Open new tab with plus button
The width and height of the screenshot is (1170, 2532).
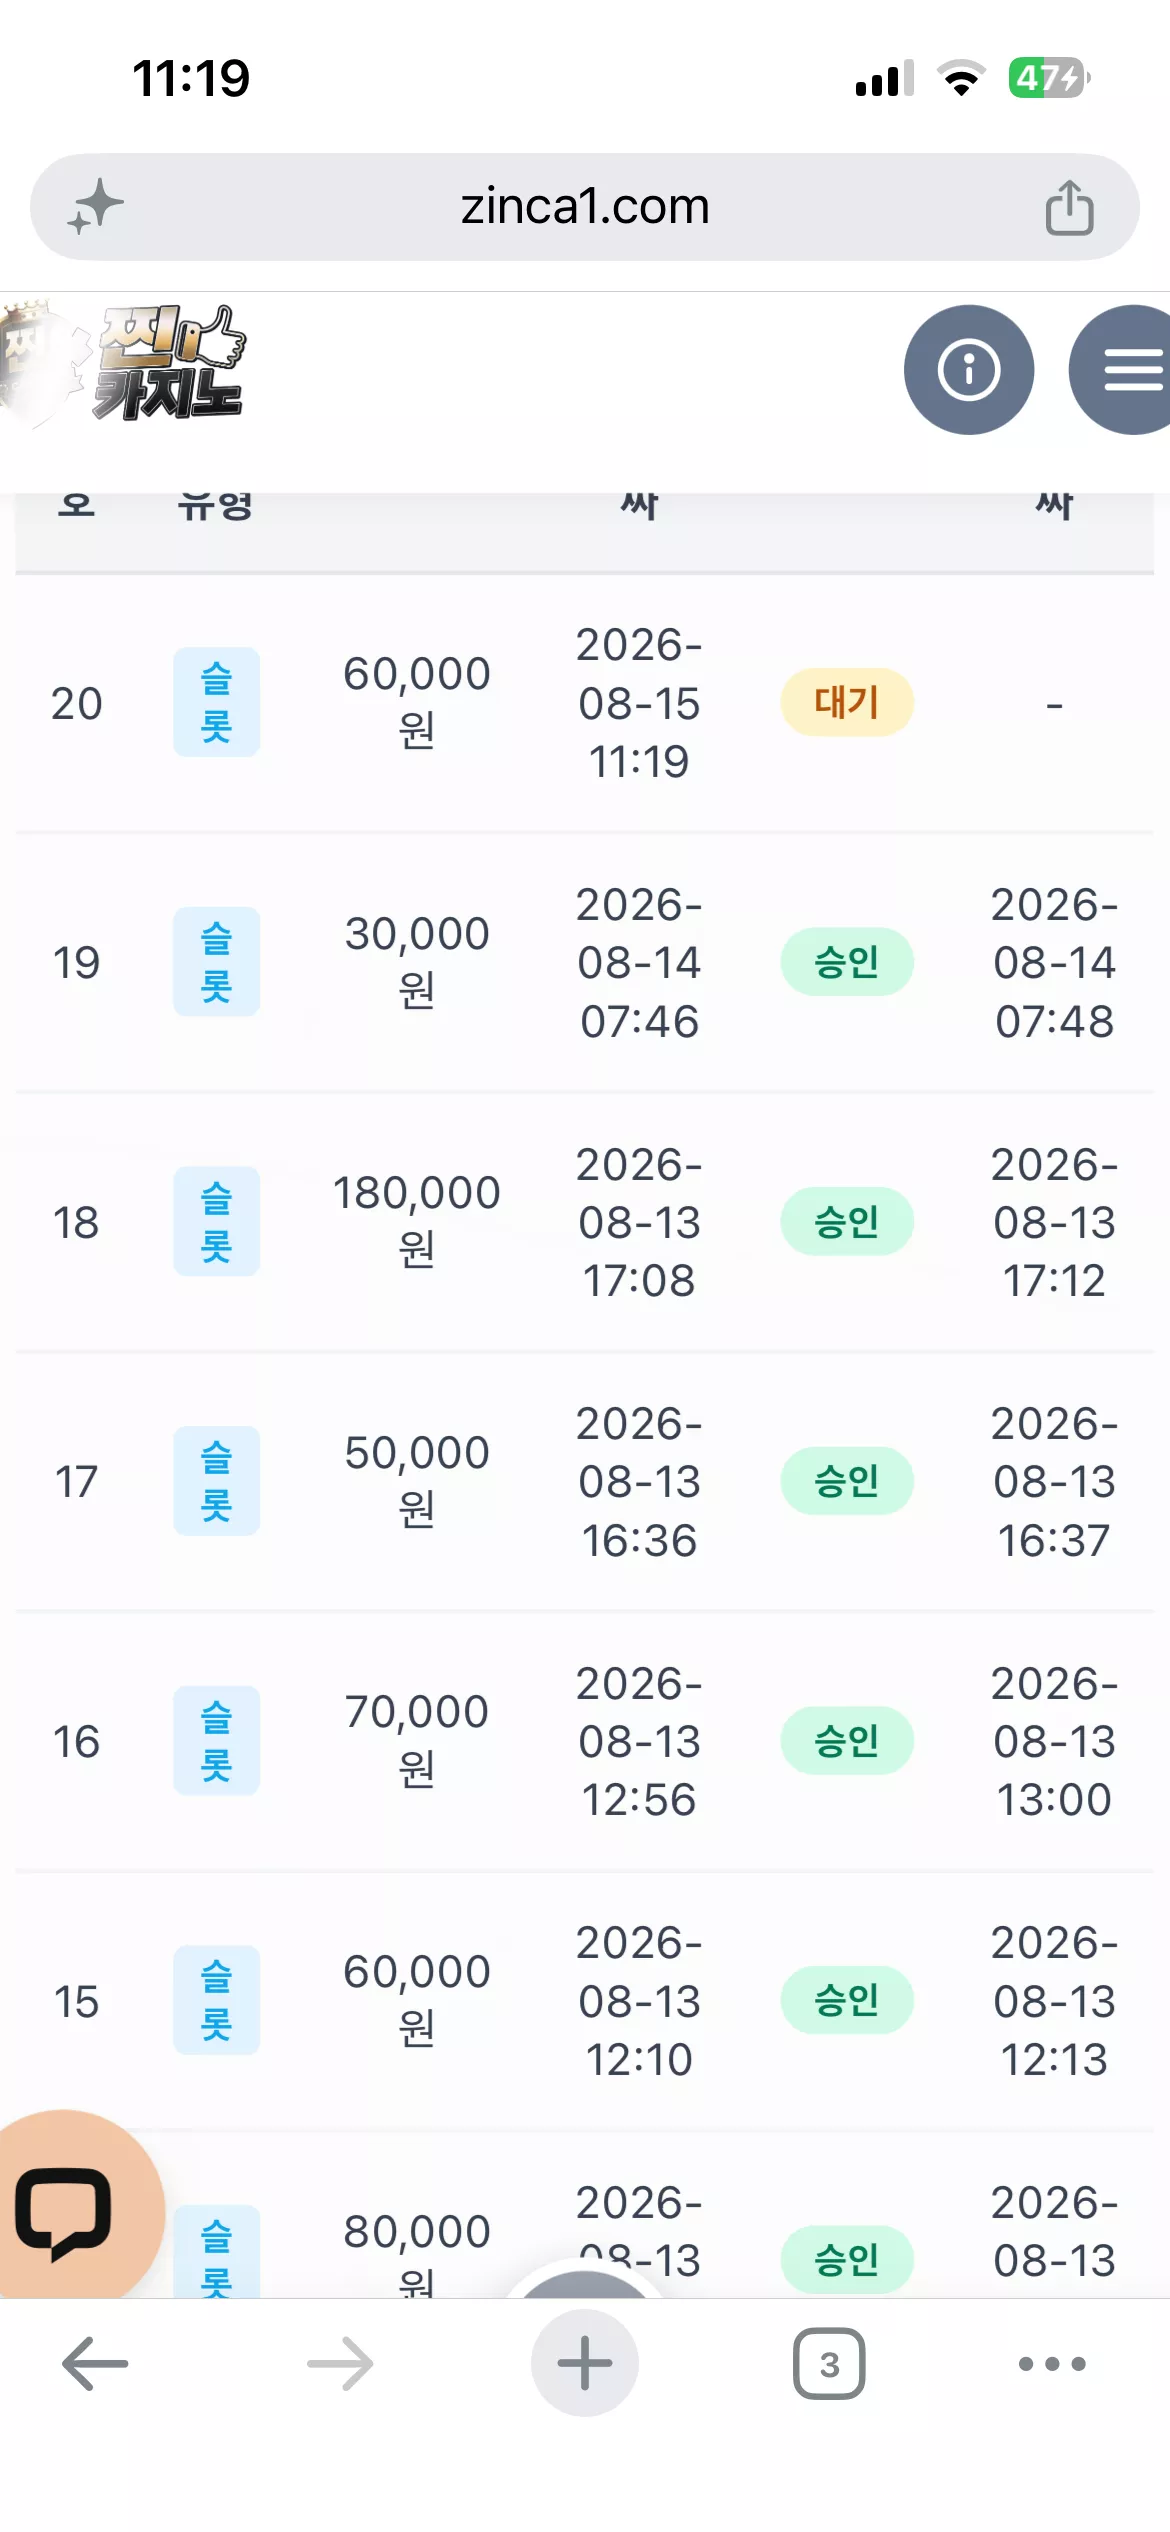click(x=585, y=2364)
